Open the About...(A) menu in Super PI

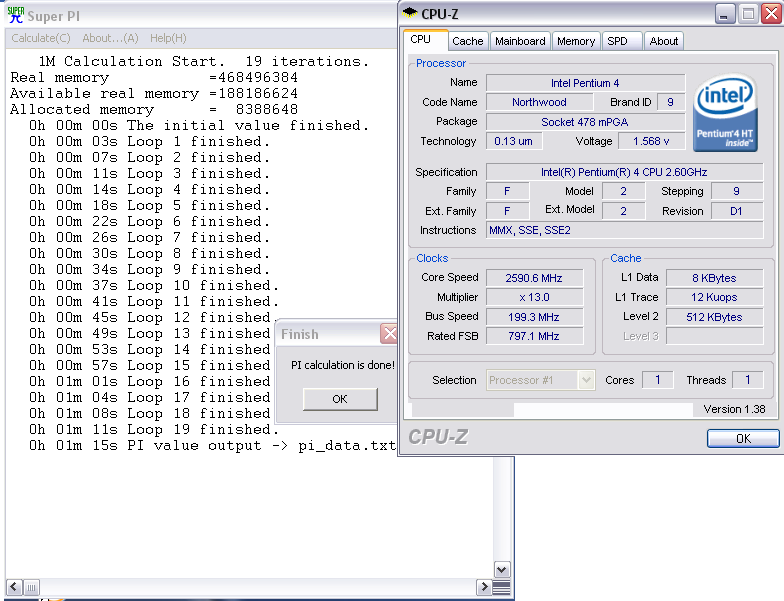(110, 38)
